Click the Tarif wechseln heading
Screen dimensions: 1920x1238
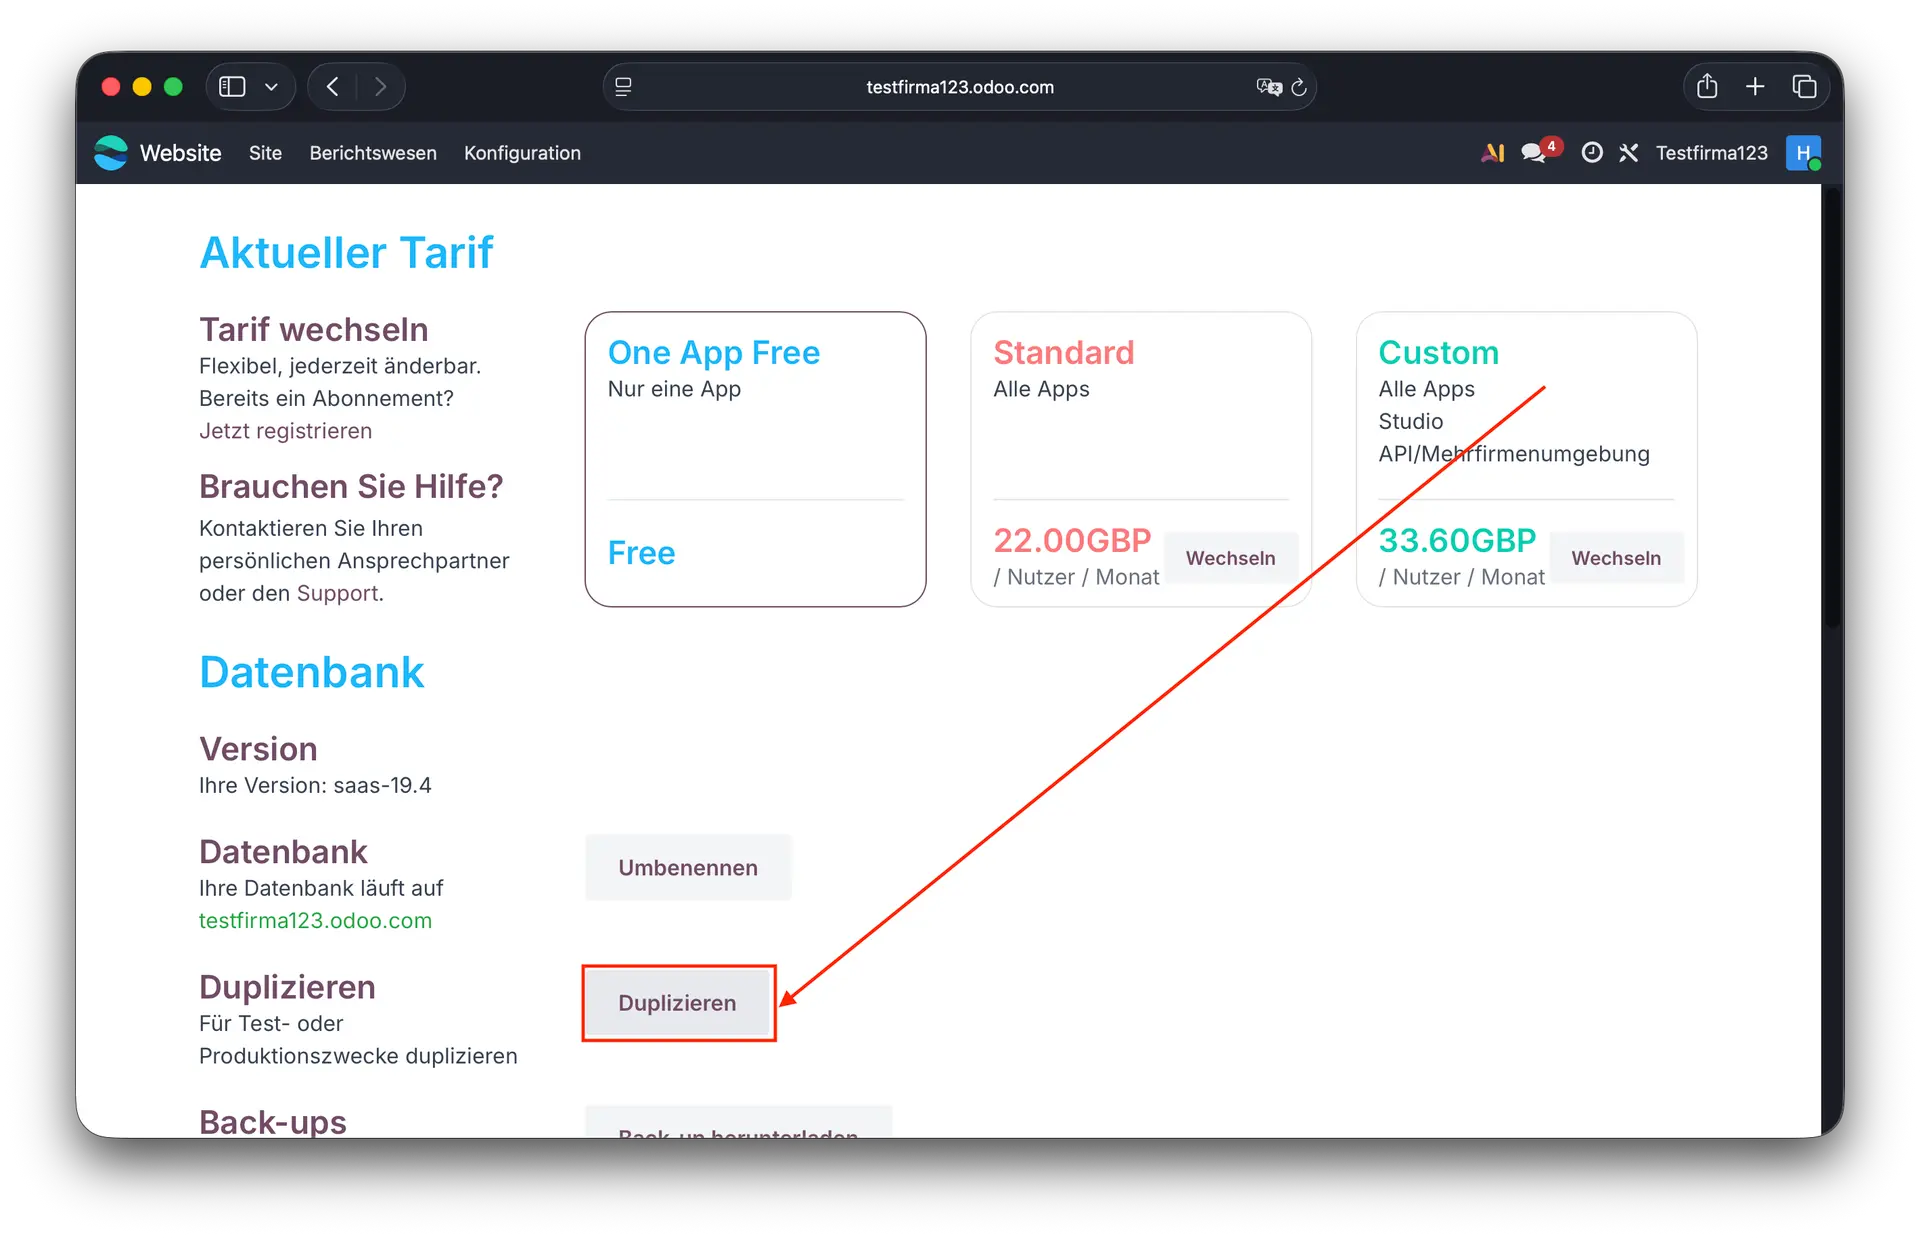pos(314,330)
